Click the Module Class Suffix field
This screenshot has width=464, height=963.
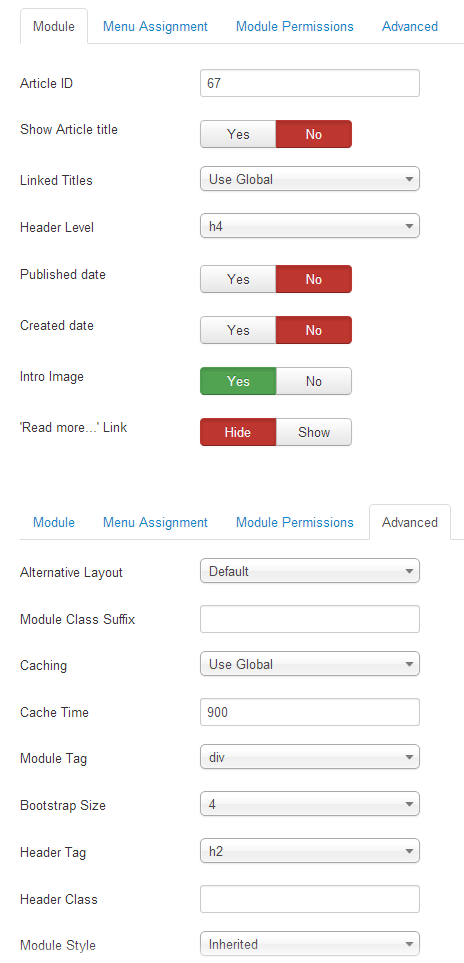[x=310, y=619]
